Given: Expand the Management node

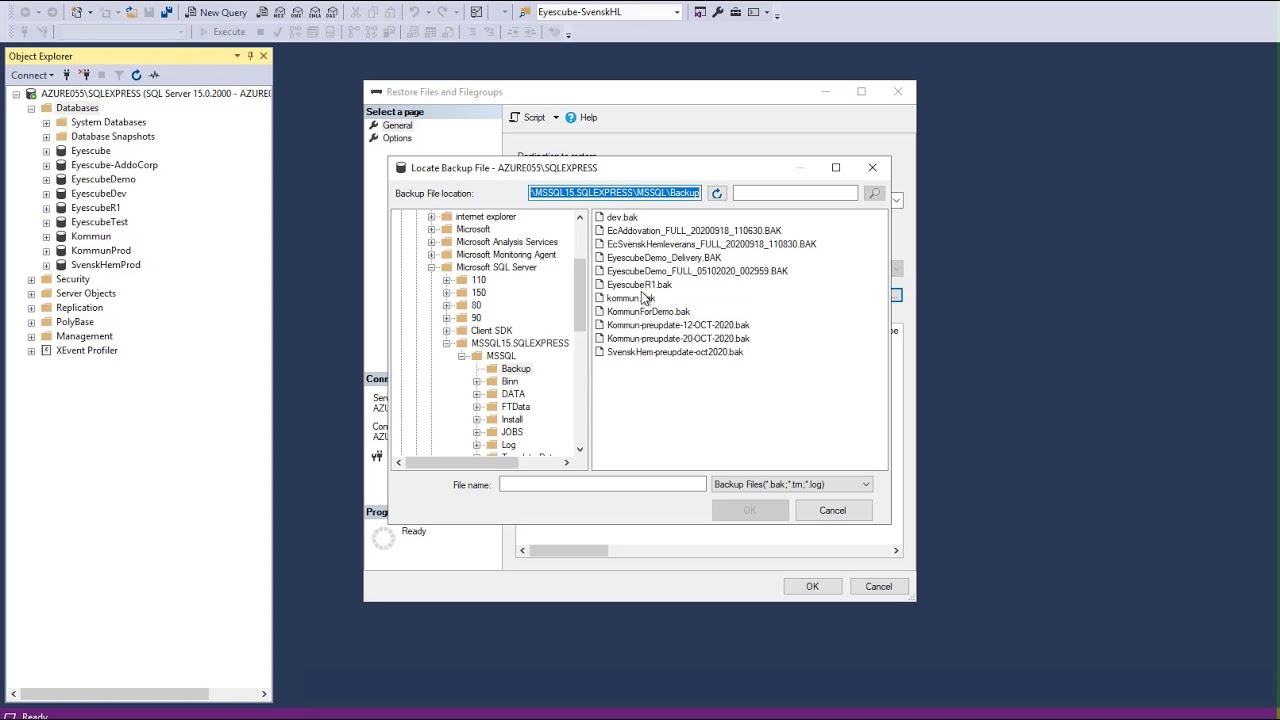Looking at the screenshot, I should [31, 337].
